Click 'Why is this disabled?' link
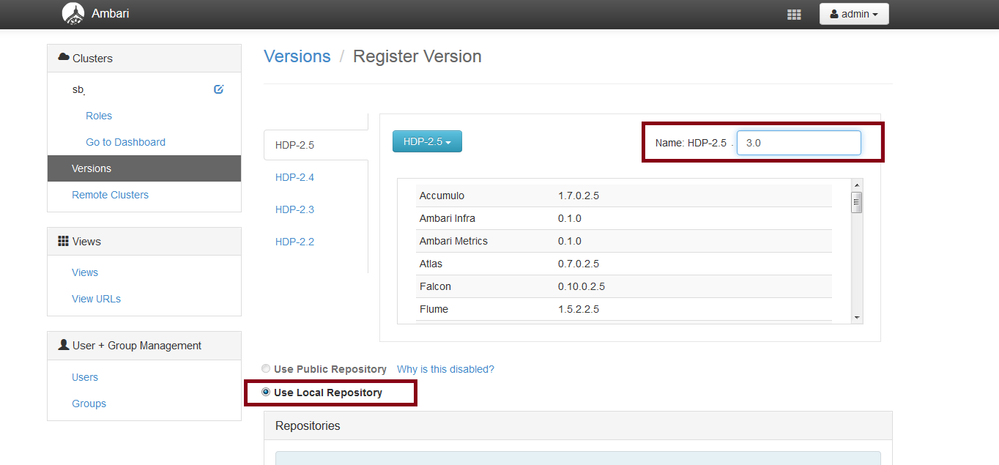Image resolution: width=999 pixels, height=465 pixels. pos(445,369)
